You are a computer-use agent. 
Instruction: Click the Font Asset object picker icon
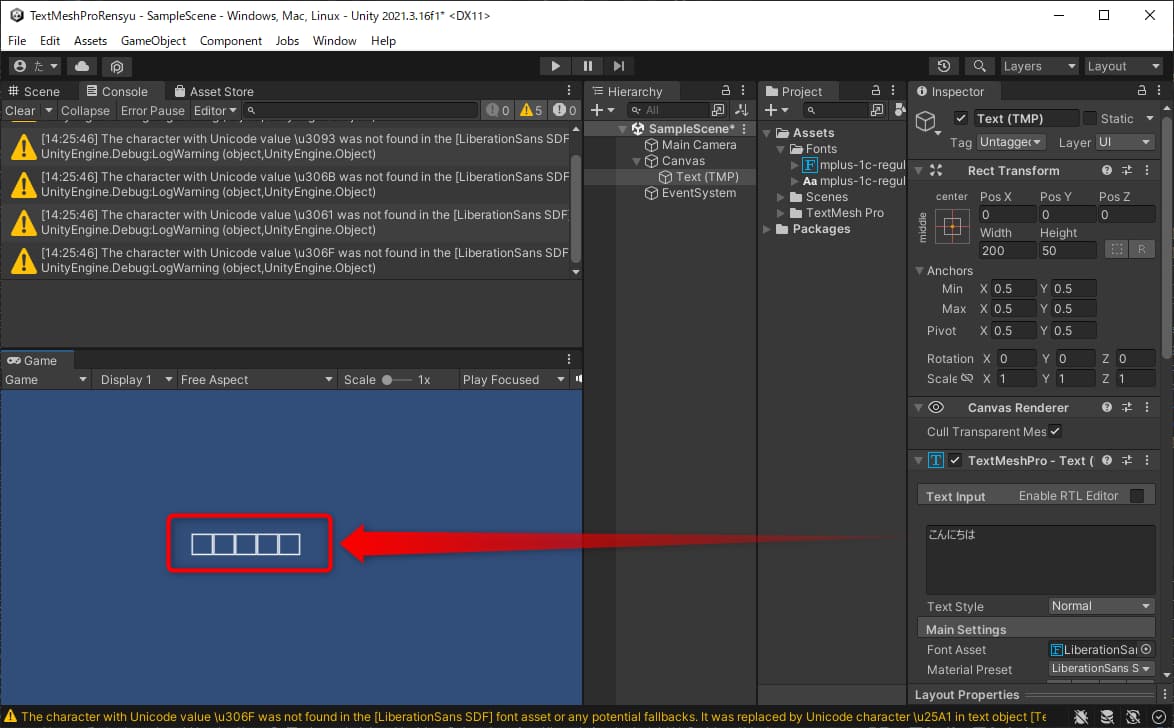(1146, 650)
